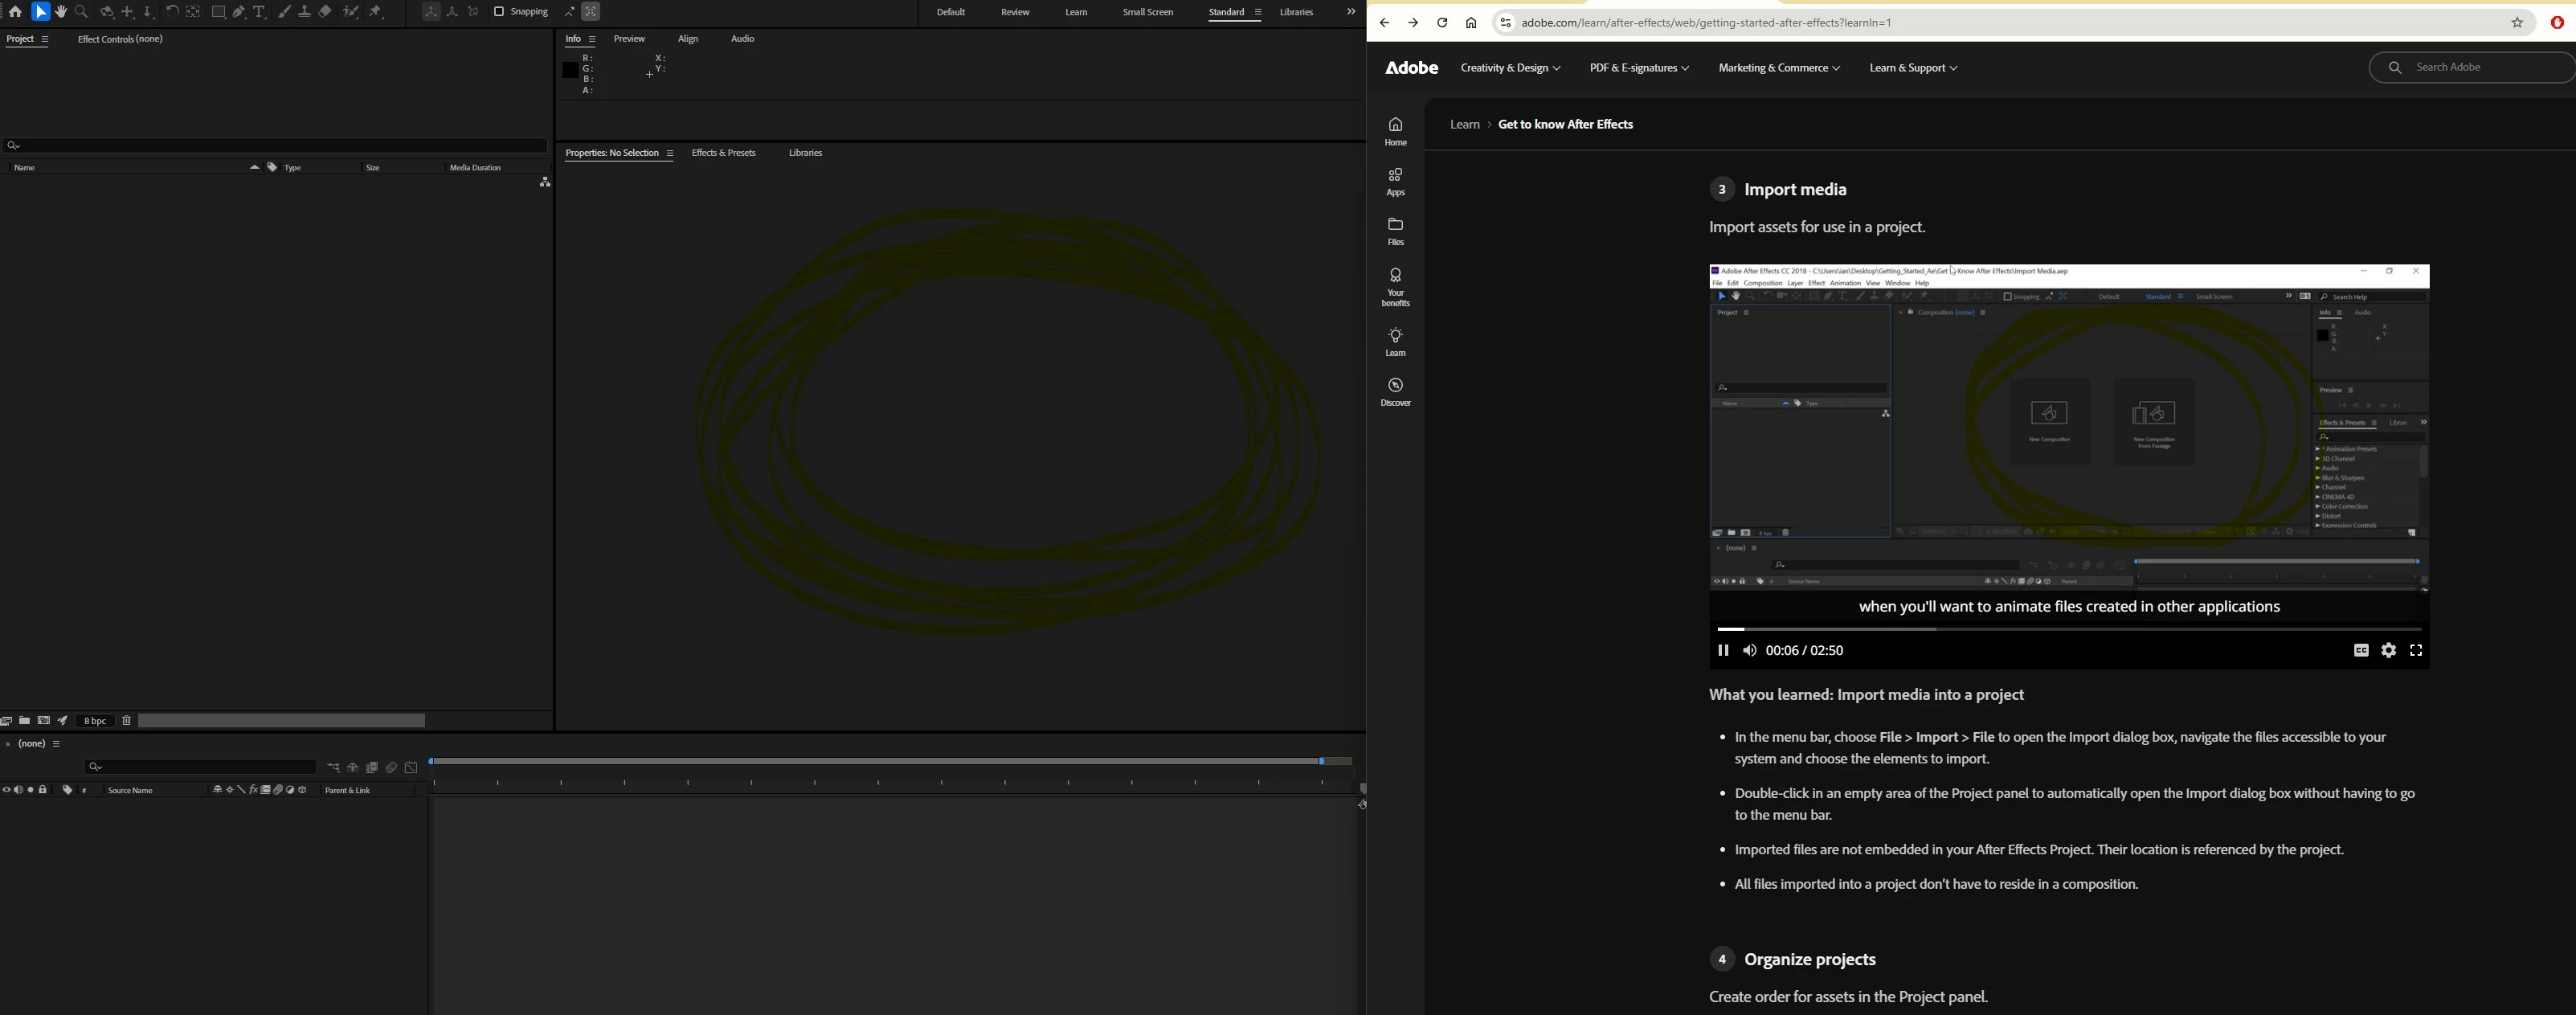
Task: Select the Type tool
Action: click(260, 12)
